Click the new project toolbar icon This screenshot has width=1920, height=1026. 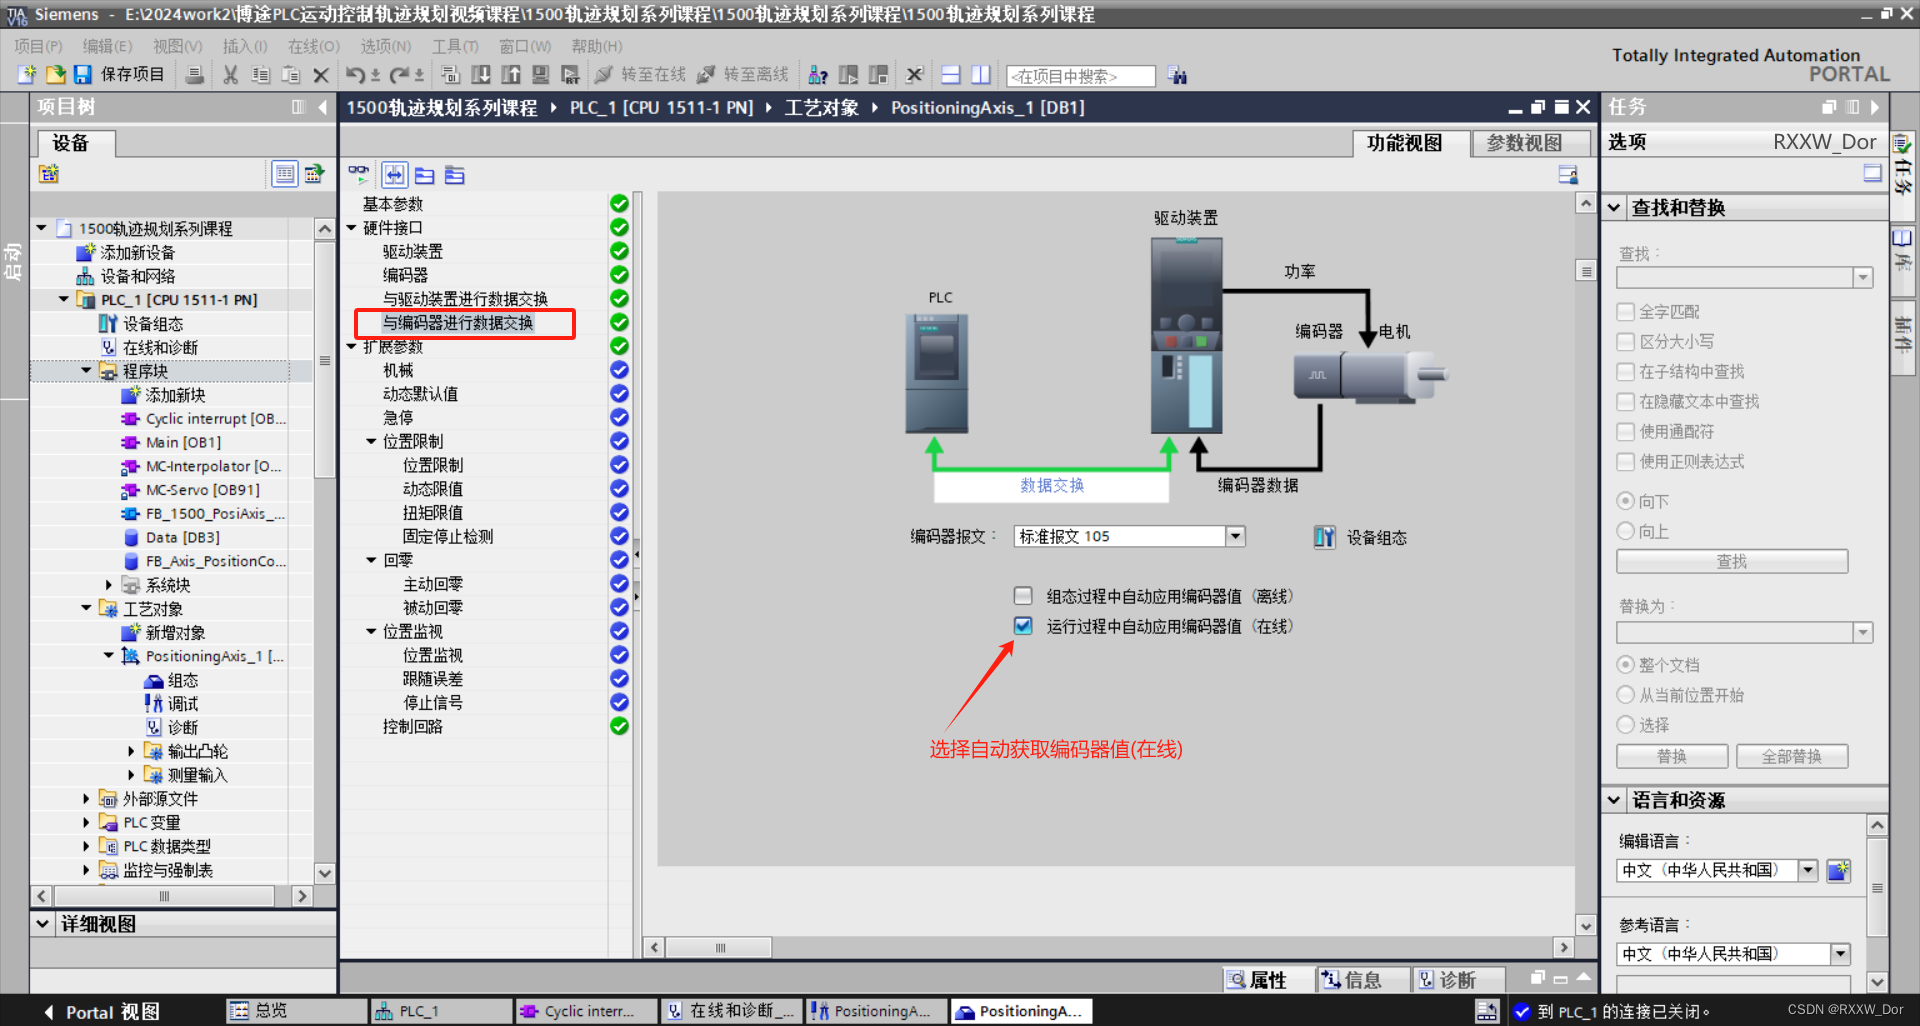(27, 75)
